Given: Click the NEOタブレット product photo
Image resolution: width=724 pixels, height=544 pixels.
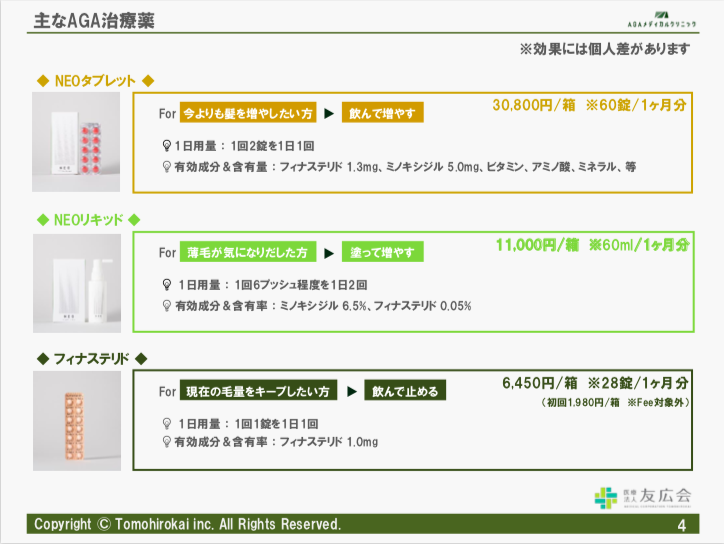Looking at the screenshot, I should click(76, 142).
